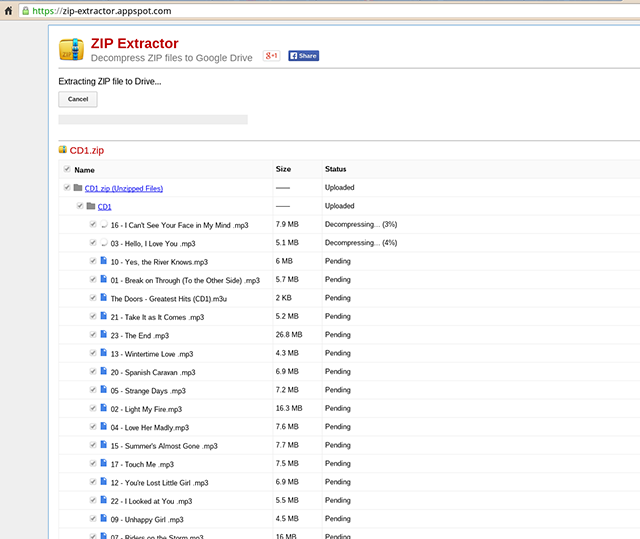This screenshot has width=640, height=539.
Task: Click spinner icon for 16 - I Can't See Your Face
Action: 104,224
